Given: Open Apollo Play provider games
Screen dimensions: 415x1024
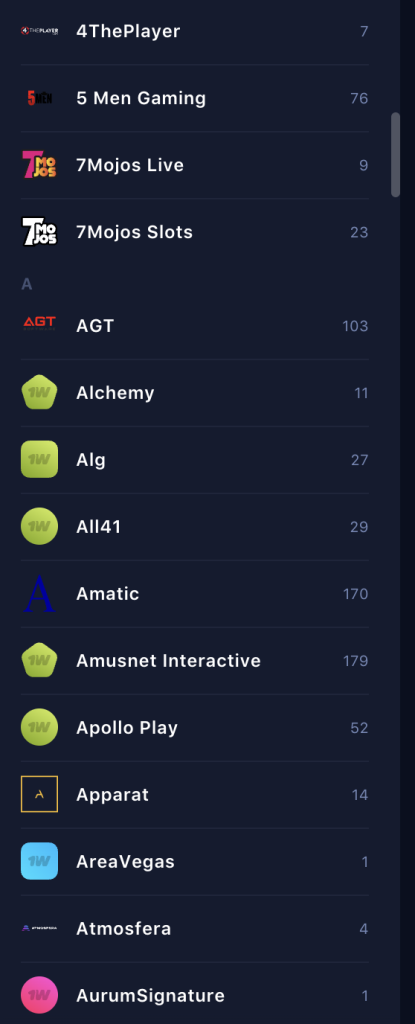Looking at the screenshot, I should click(195, 728).
